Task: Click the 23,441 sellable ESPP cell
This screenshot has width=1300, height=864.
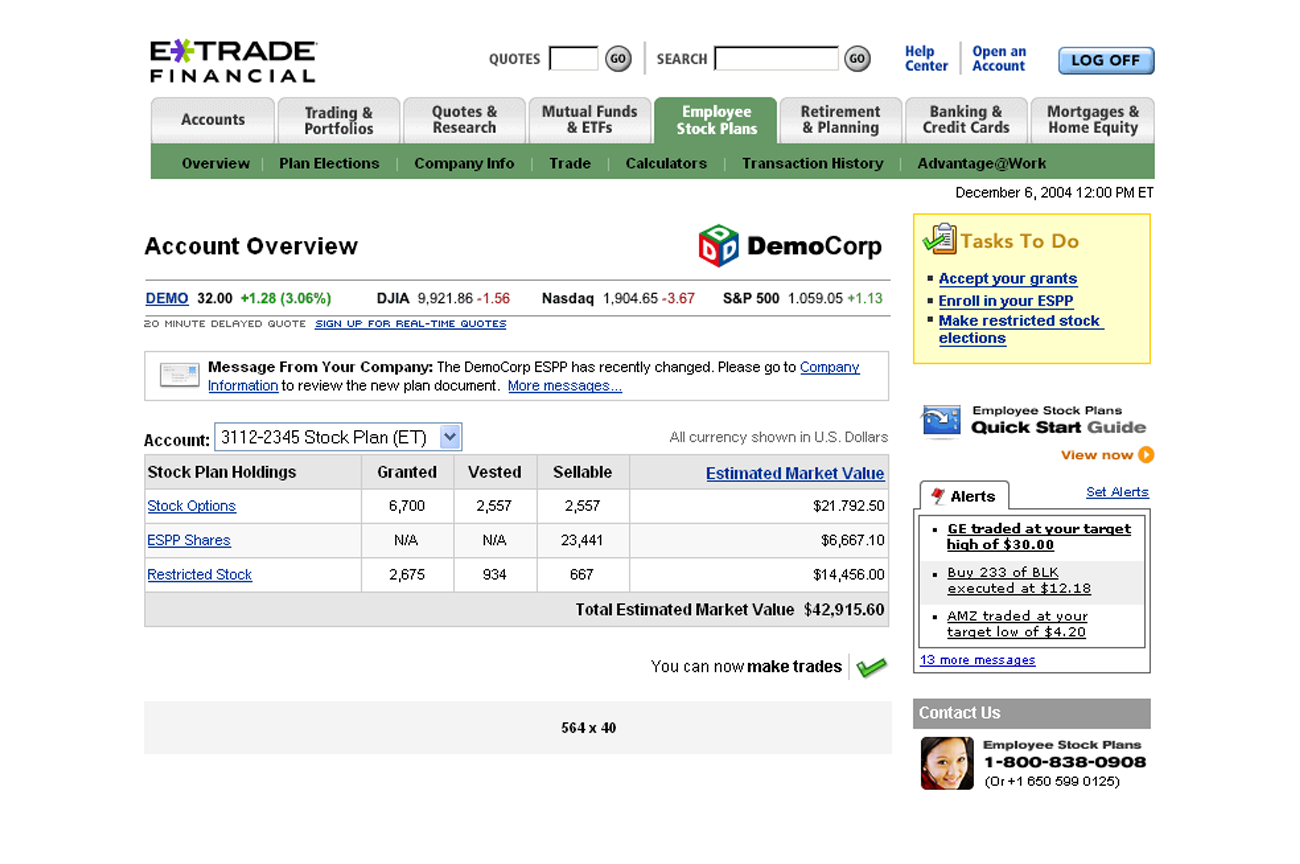Action: [x=582, y=540]
